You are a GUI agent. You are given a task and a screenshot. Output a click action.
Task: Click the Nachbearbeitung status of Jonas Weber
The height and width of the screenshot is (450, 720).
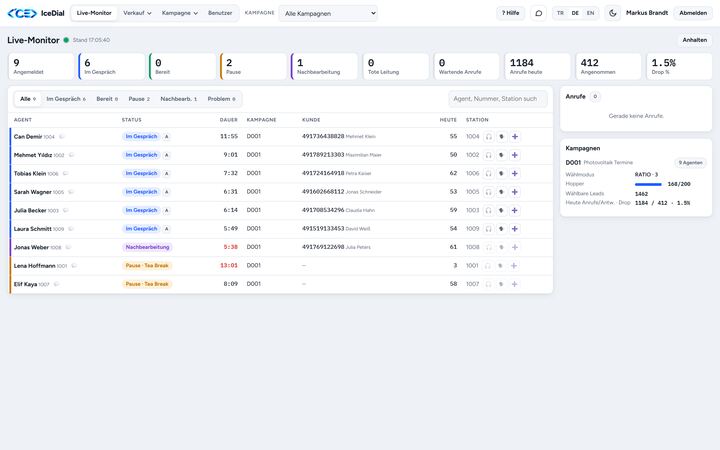147,247
